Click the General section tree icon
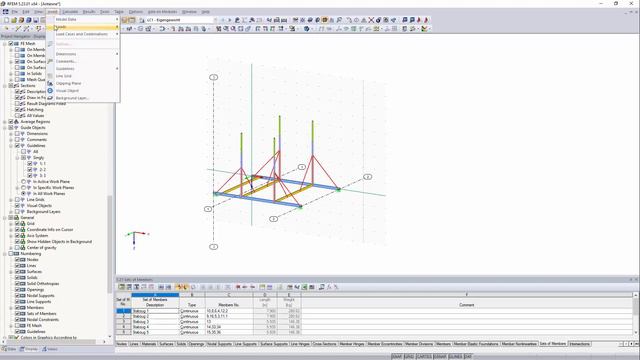Viewport: 640px width, 360px height. coord(17,218)
